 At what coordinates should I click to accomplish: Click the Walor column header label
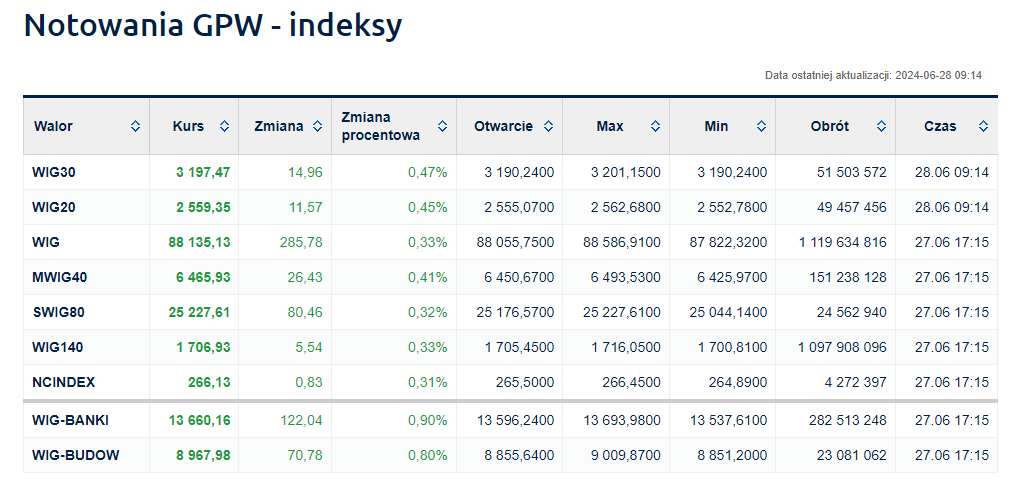tap(53, 127)
